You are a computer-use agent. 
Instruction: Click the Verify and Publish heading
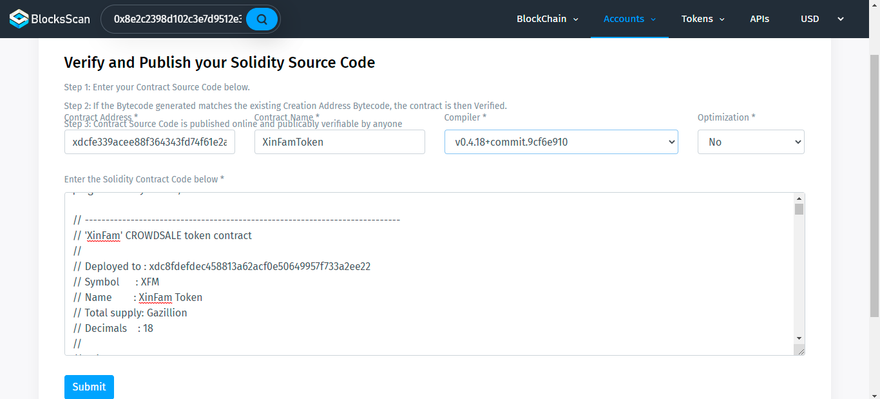[x=219, y=63]
